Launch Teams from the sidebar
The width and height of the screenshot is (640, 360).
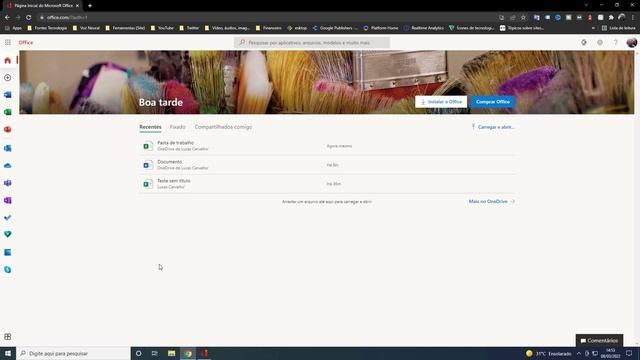click(8, 183)
